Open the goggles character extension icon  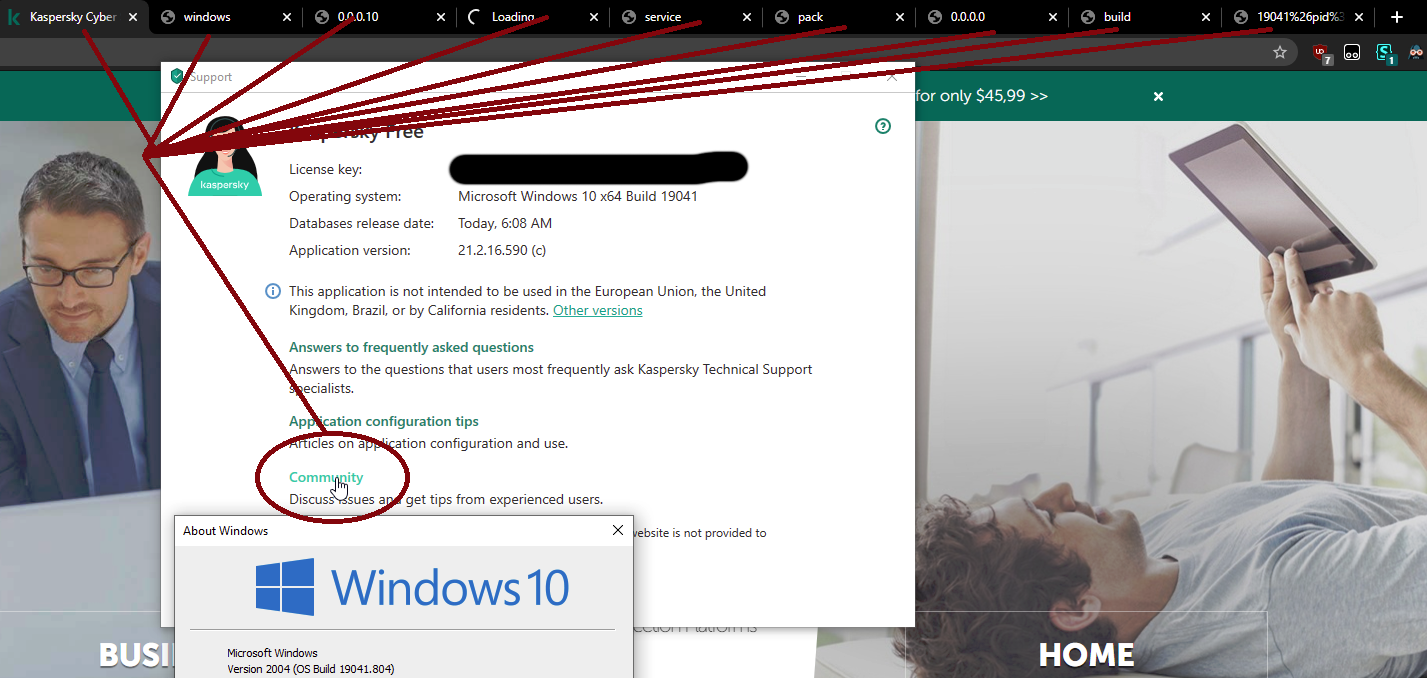click(x=1417, y=53)
